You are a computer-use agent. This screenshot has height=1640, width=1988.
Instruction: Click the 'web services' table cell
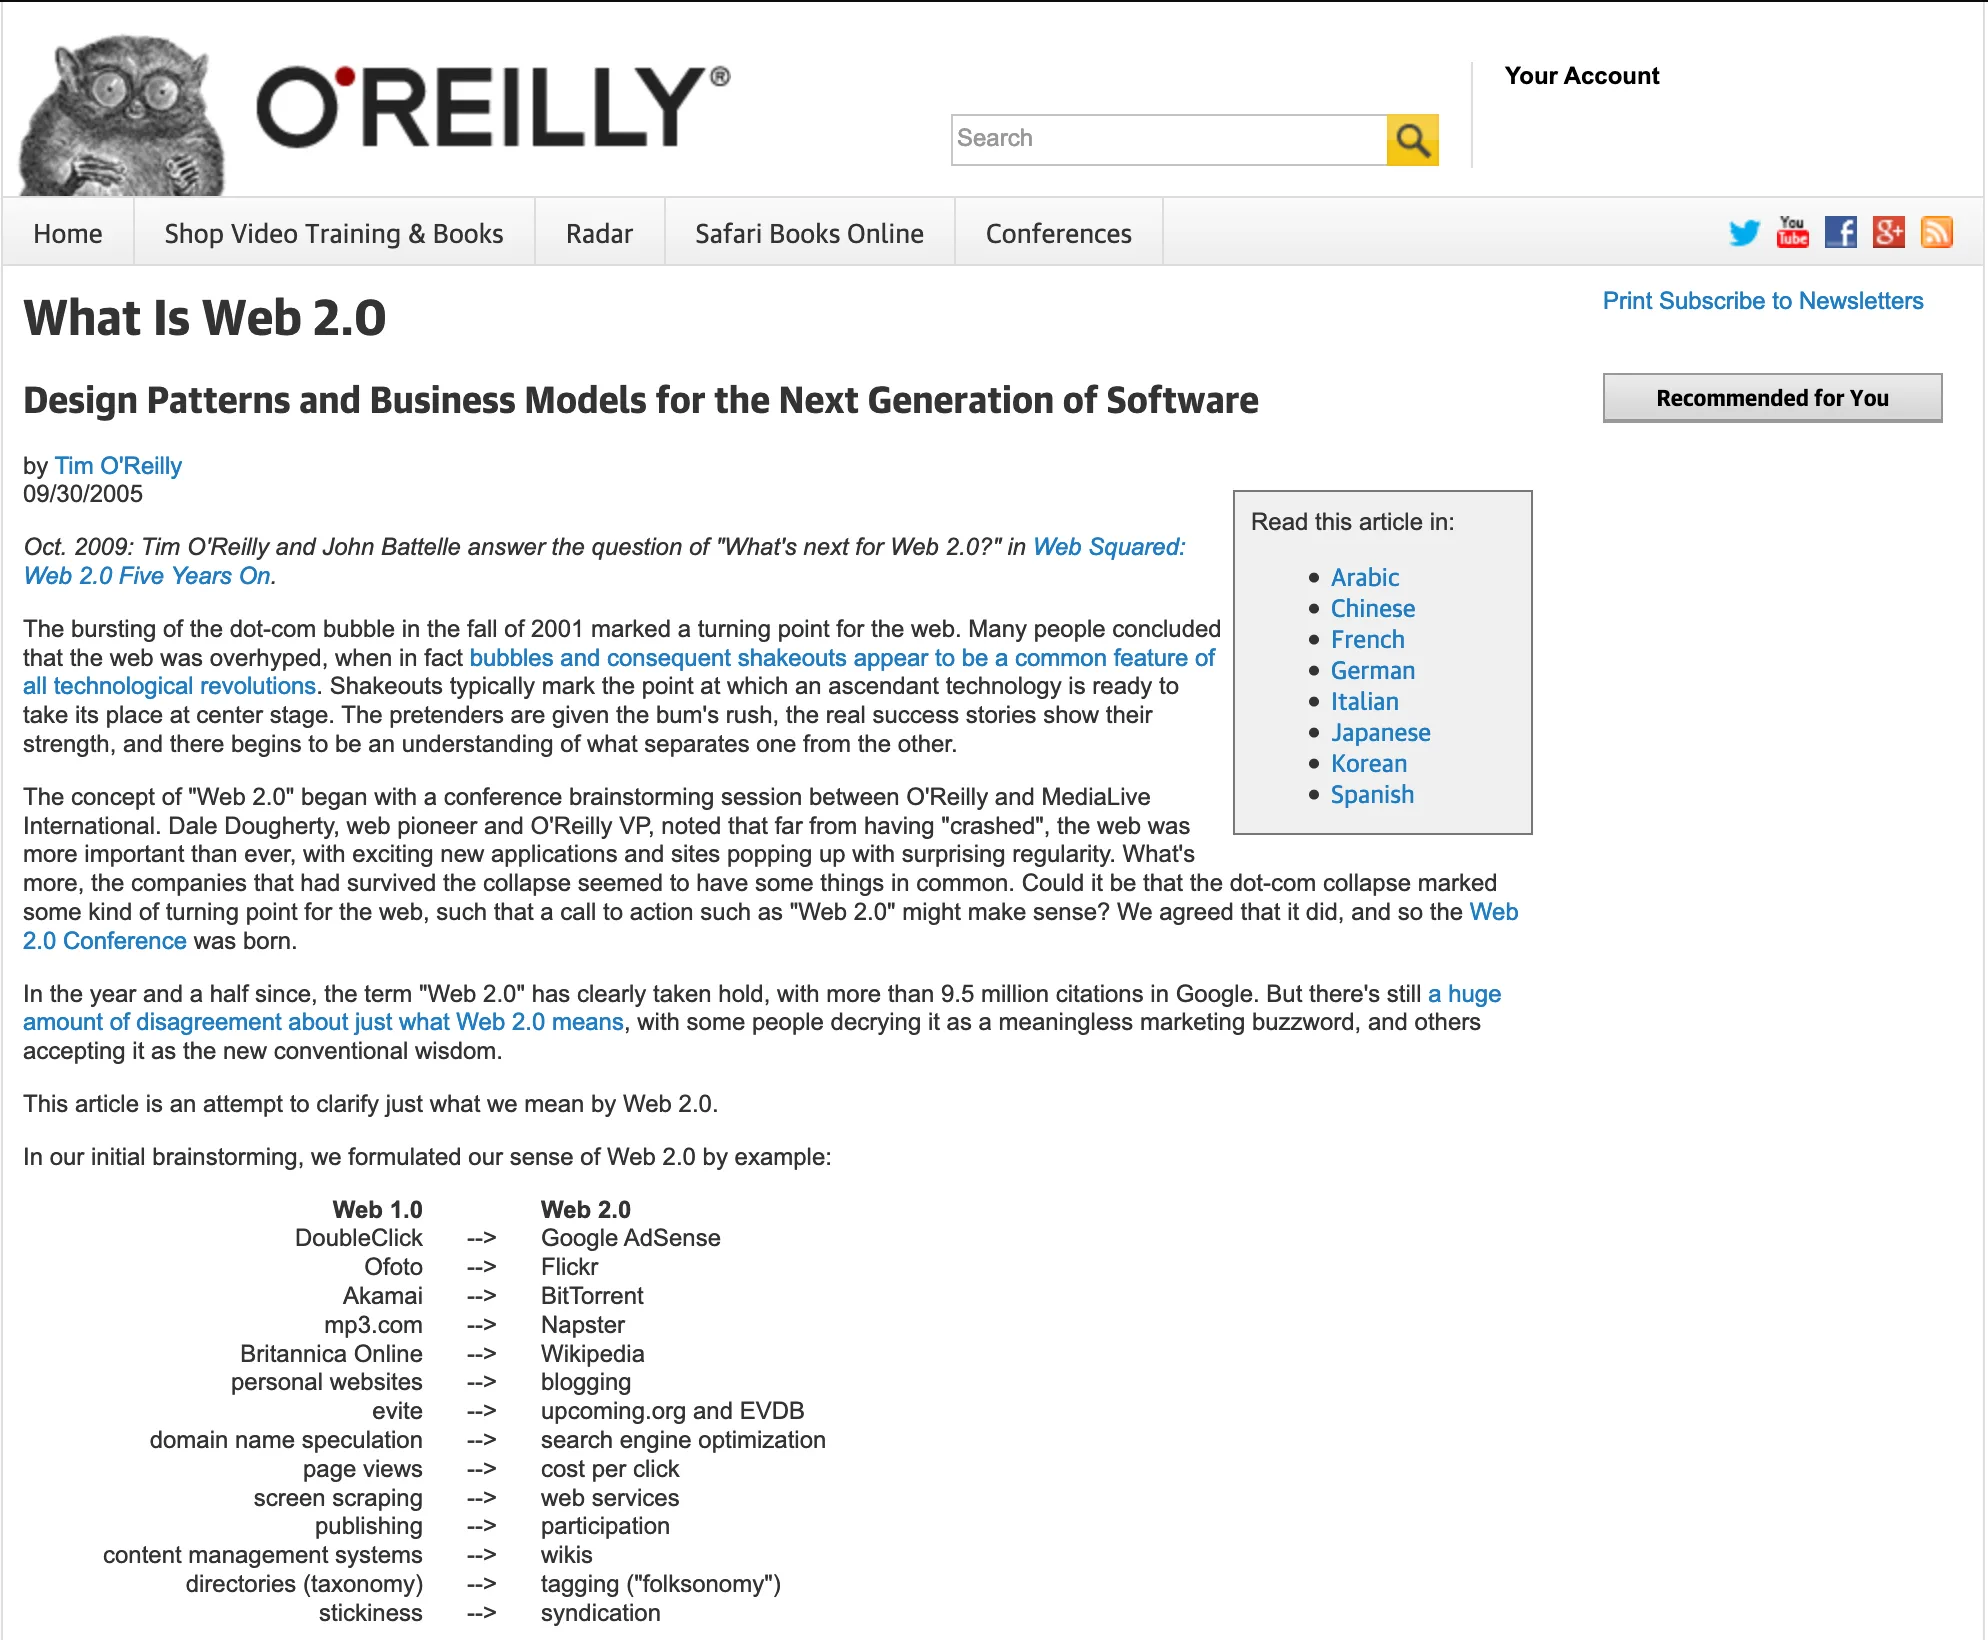click(610, 1498)
